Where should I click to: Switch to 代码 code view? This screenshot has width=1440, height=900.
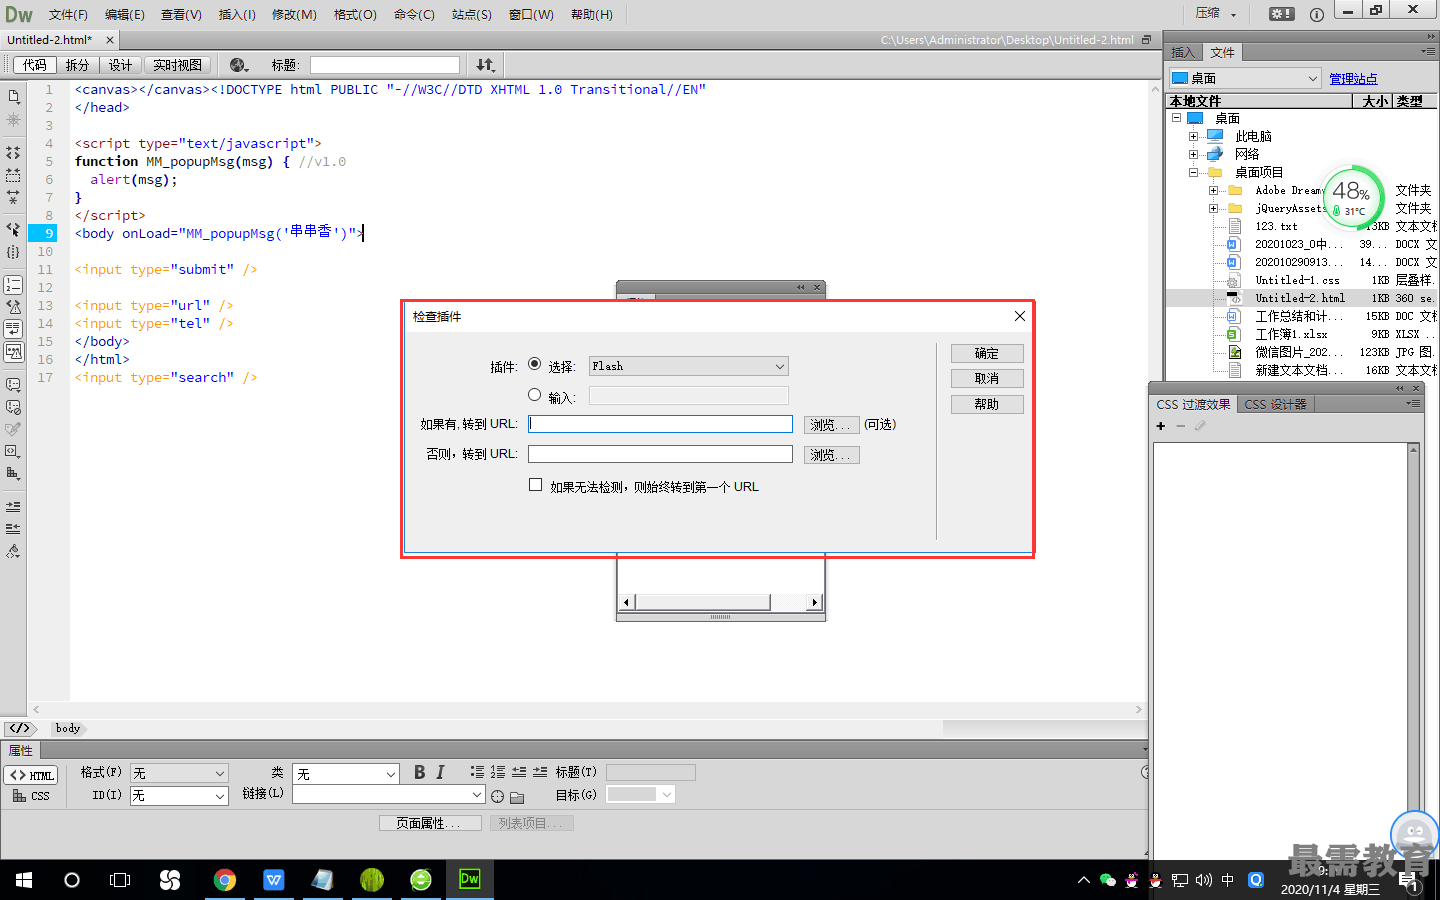pos(35,65)
